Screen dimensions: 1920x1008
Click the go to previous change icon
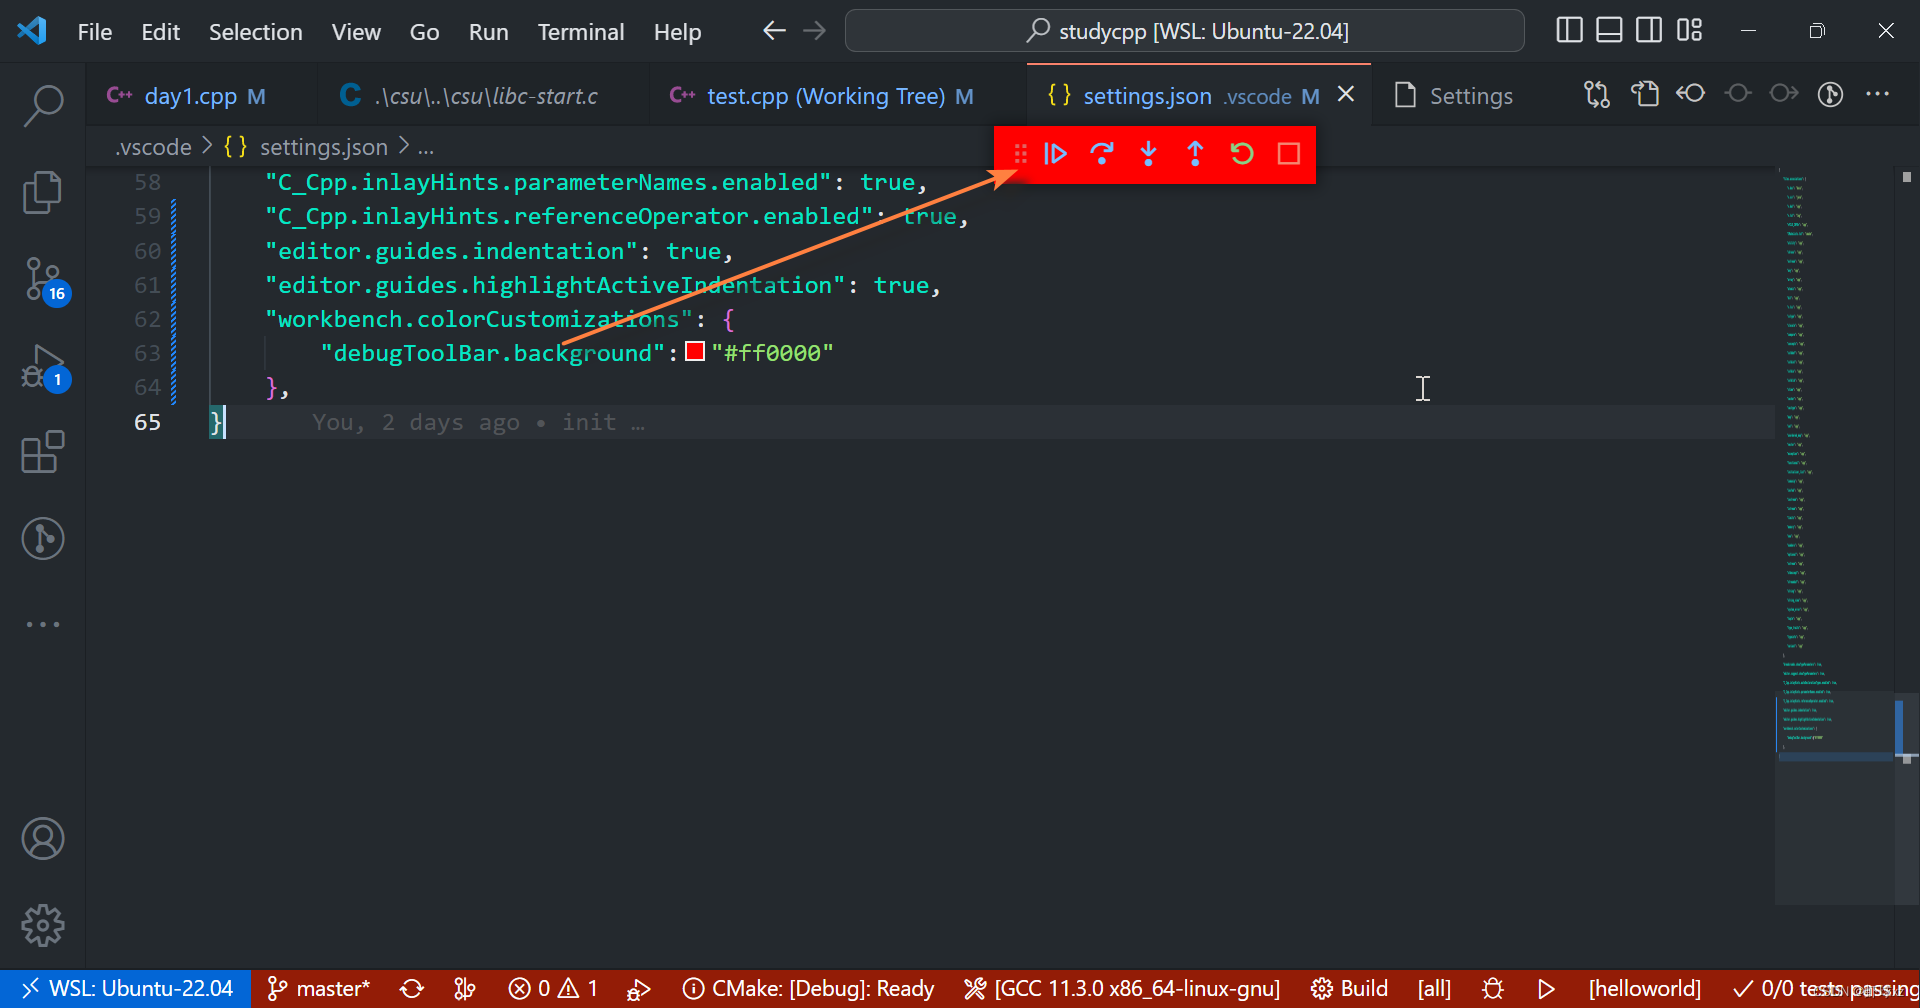[1691, 95]
